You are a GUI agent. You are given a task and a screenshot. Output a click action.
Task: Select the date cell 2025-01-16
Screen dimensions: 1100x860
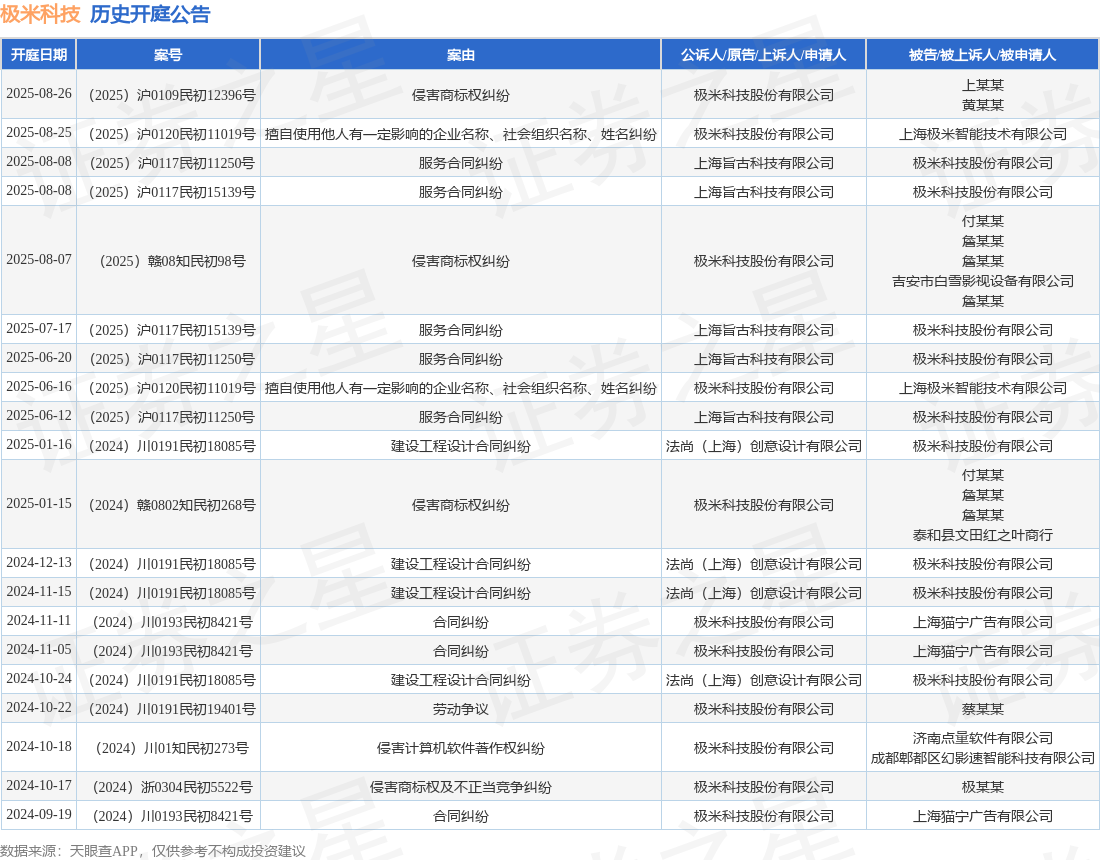click(x=39, y=445)
